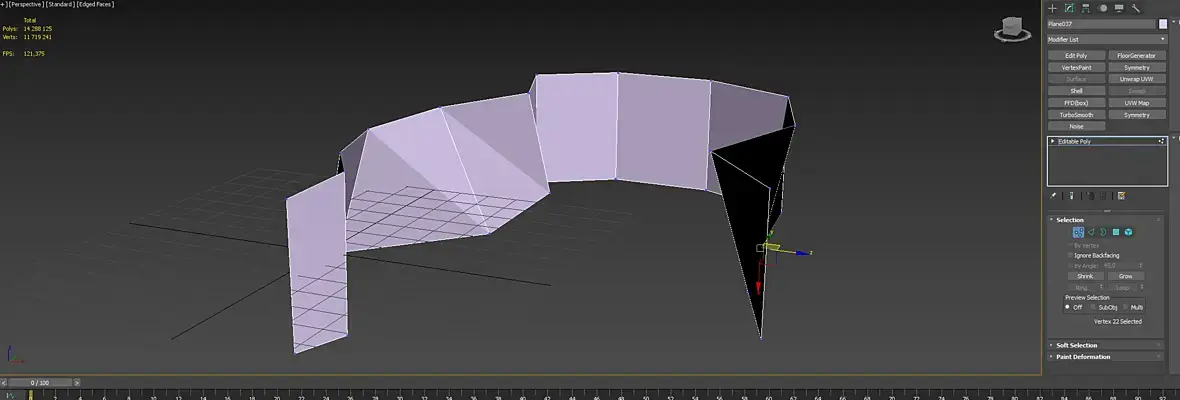Select SubObj preview selection radio
Viewport: 1180px width, 400px height.
coord(1093,307)
